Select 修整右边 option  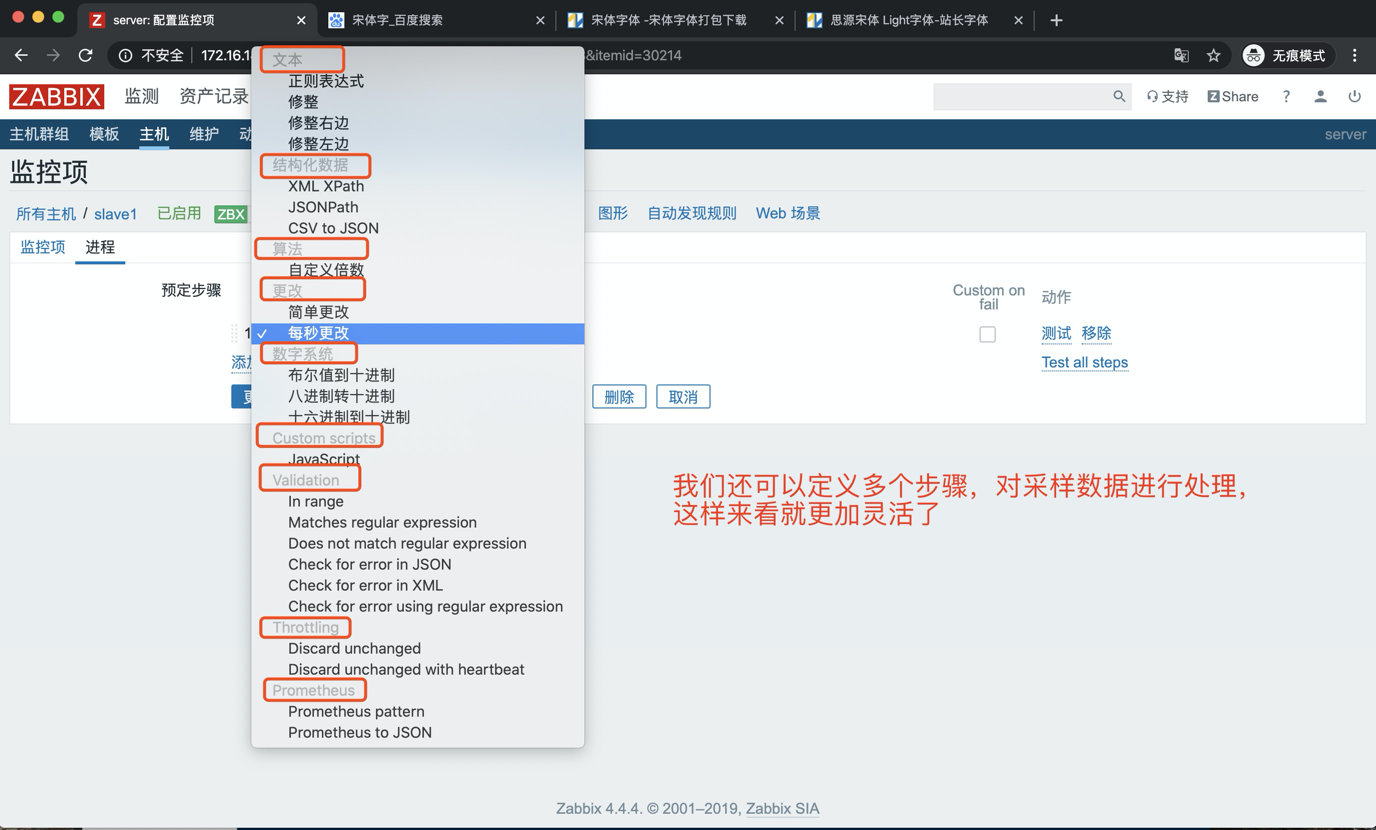(318, 123)
